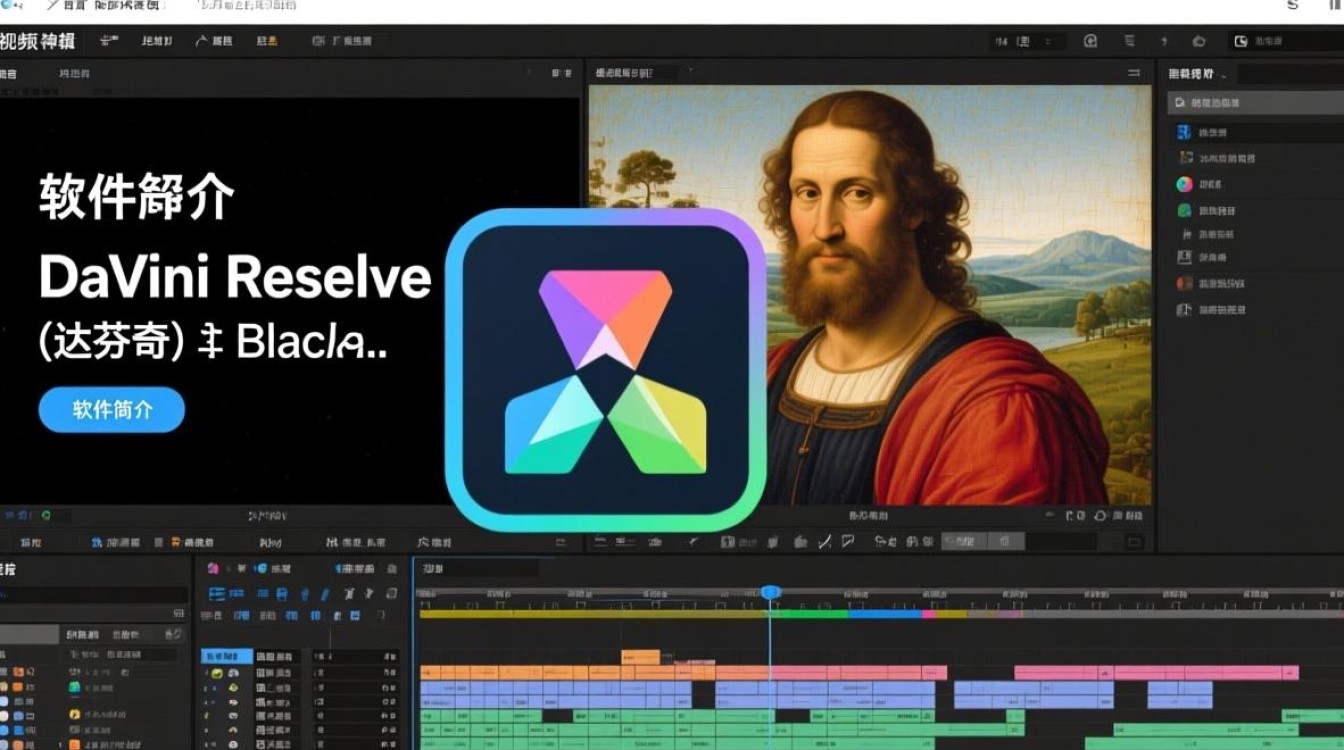Select the highlighted blue tab in the track list
This screenshot has width=1344, height=750.
[227, 656]
